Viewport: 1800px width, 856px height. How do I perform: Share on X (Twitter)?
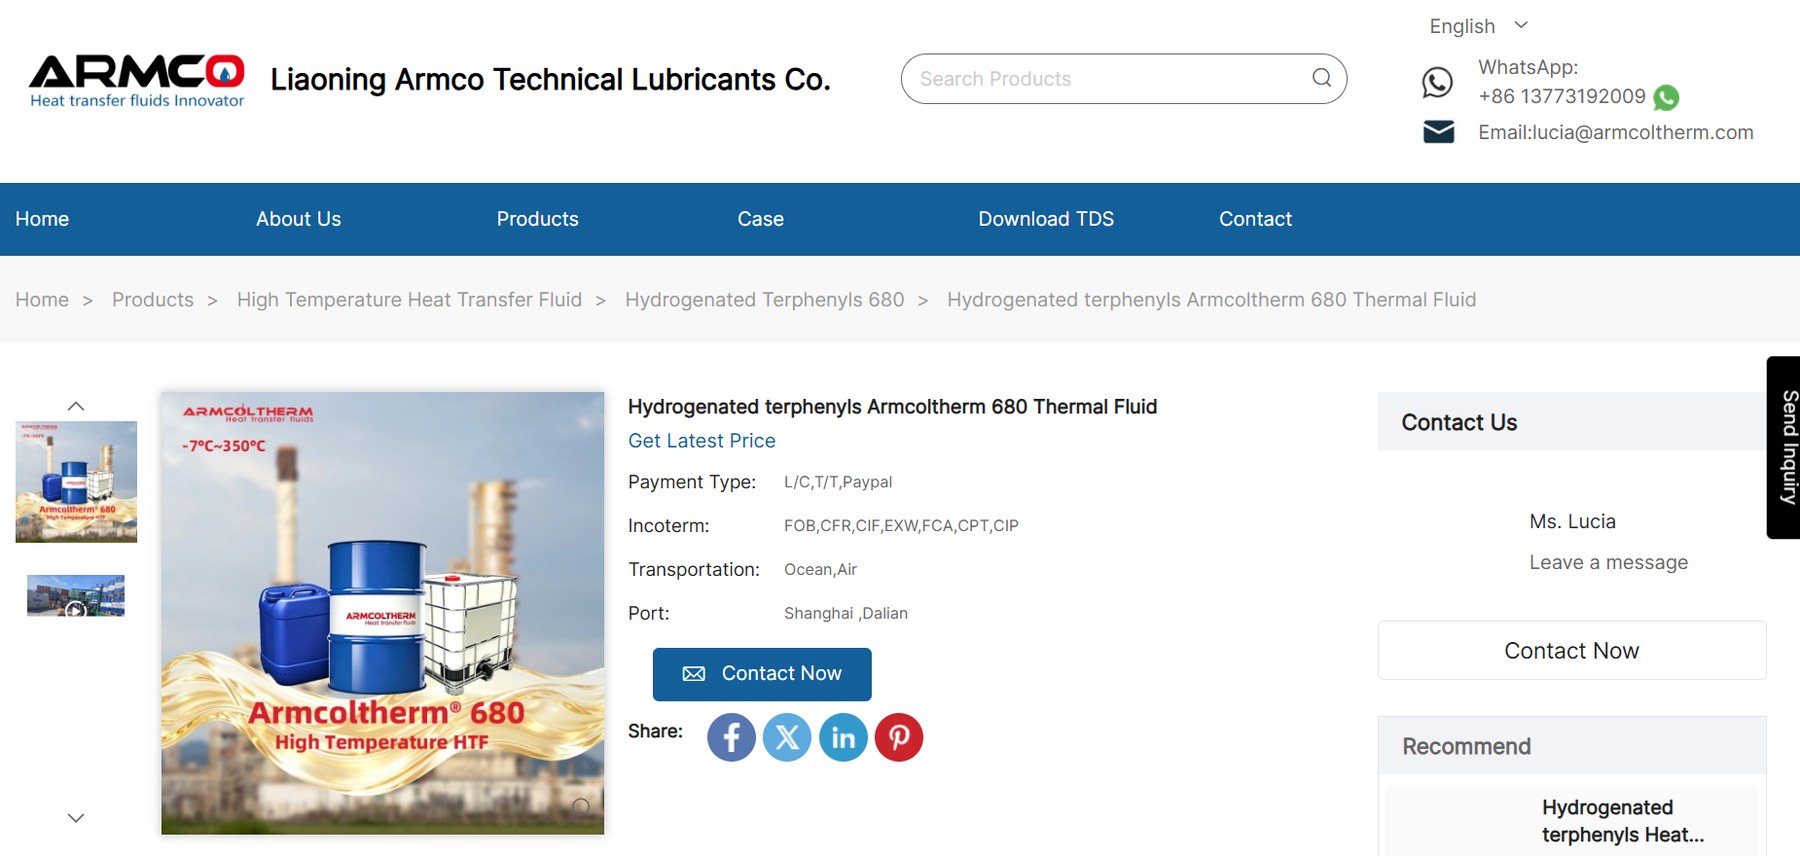pos(787,737)
